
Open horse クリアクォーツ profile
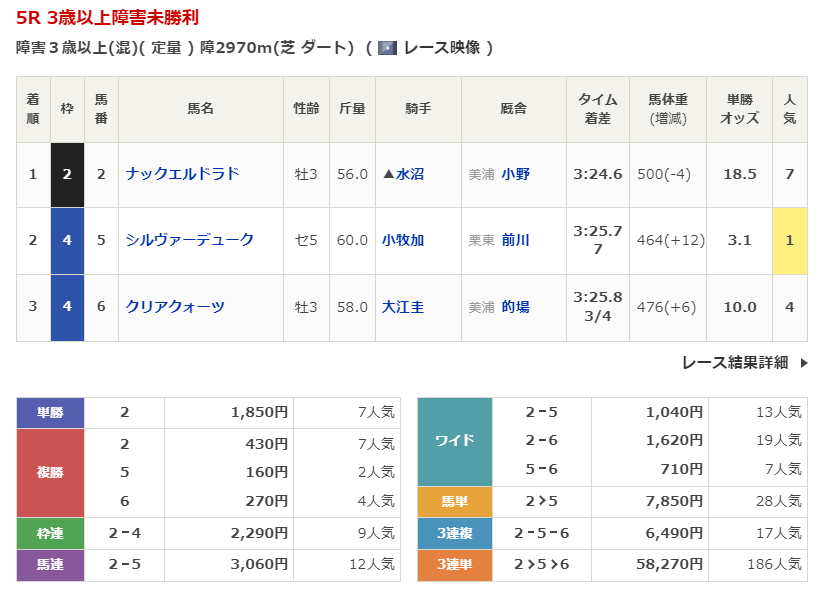point(175,307)
